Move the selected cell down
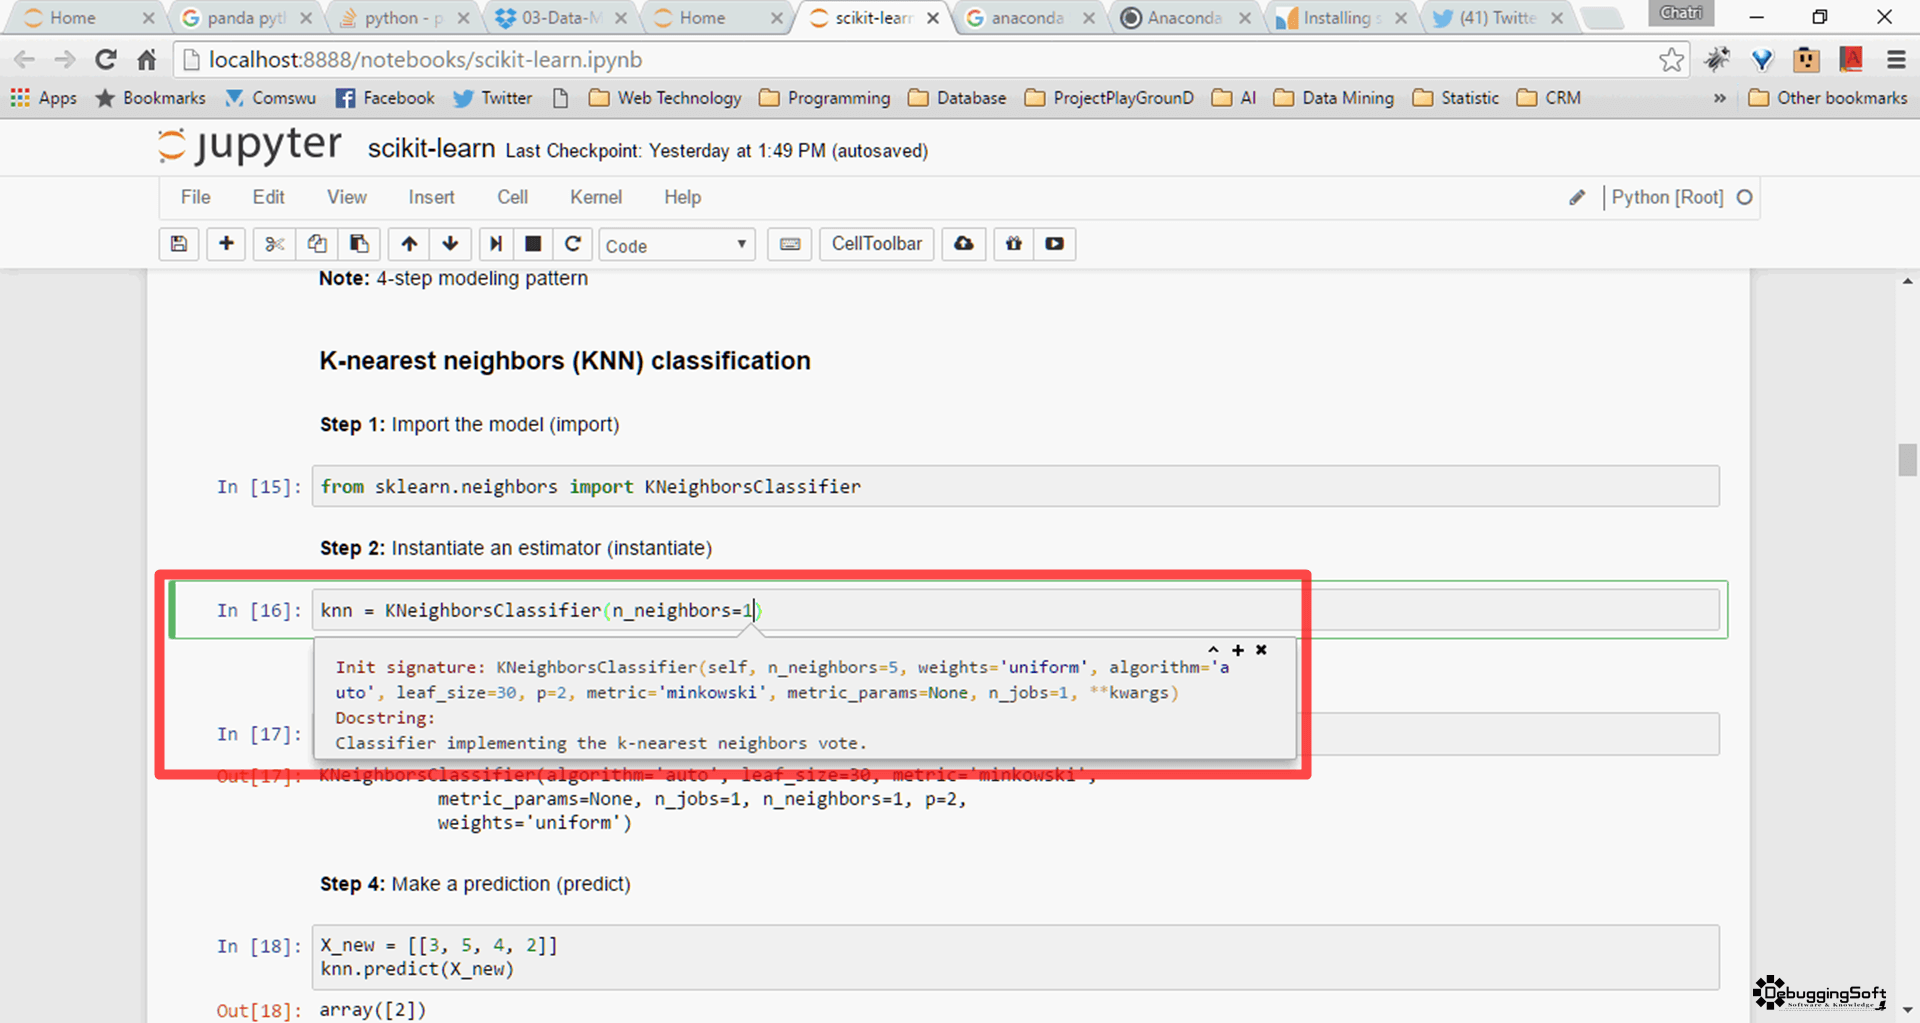This screenshot has width=1920, height=1023. point(450,244)
